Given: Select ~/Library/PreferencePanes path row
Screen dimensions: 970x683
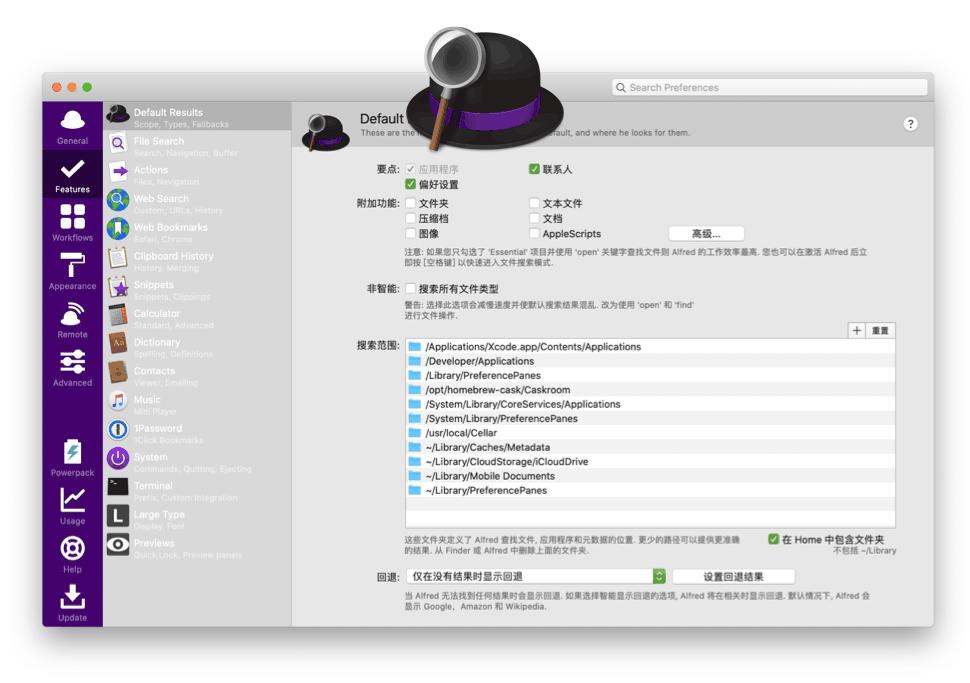Looking at the screenshot, I should click(x=650, y=491).
